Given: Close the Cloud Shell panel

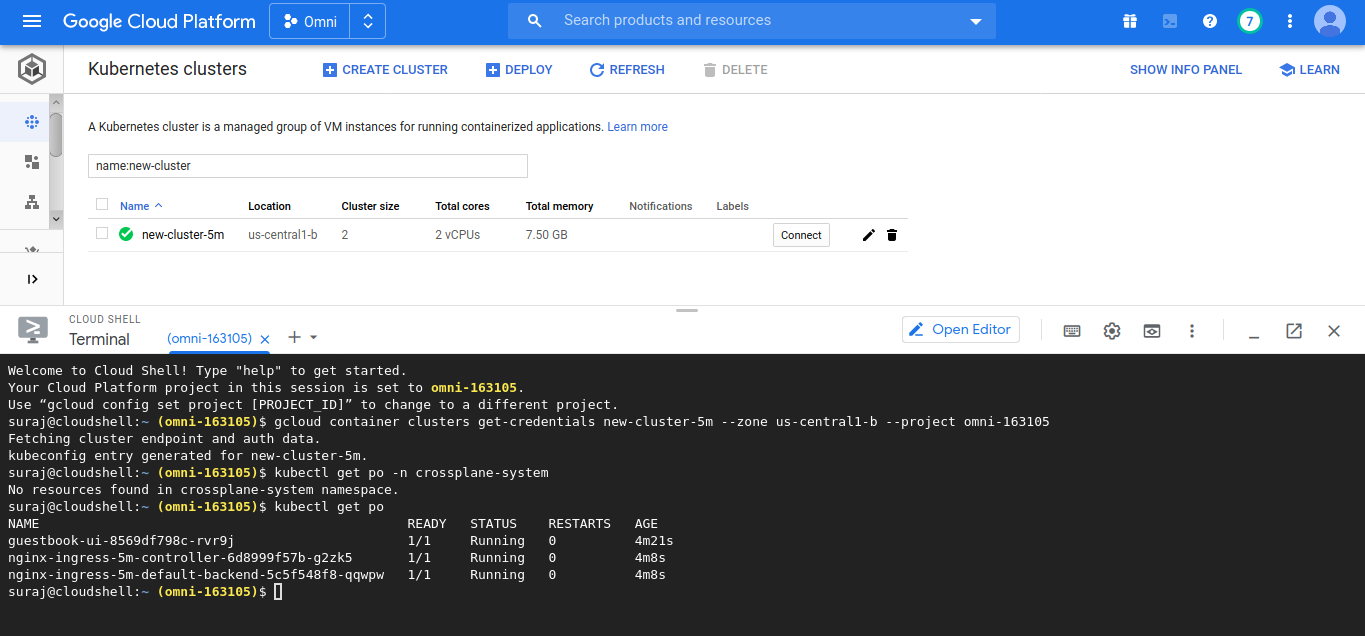Looking at the screenshot, I should pos(1334,331).
